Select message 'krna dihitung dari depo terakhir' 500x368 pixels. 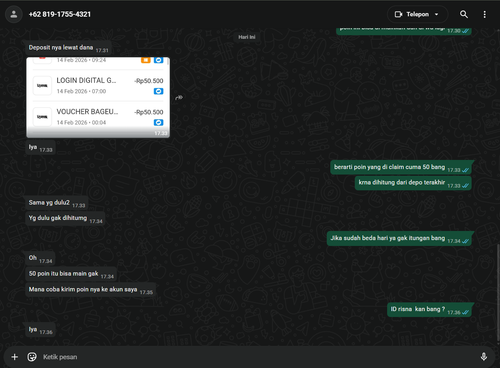pyautogui.click(x=413, y=183)
